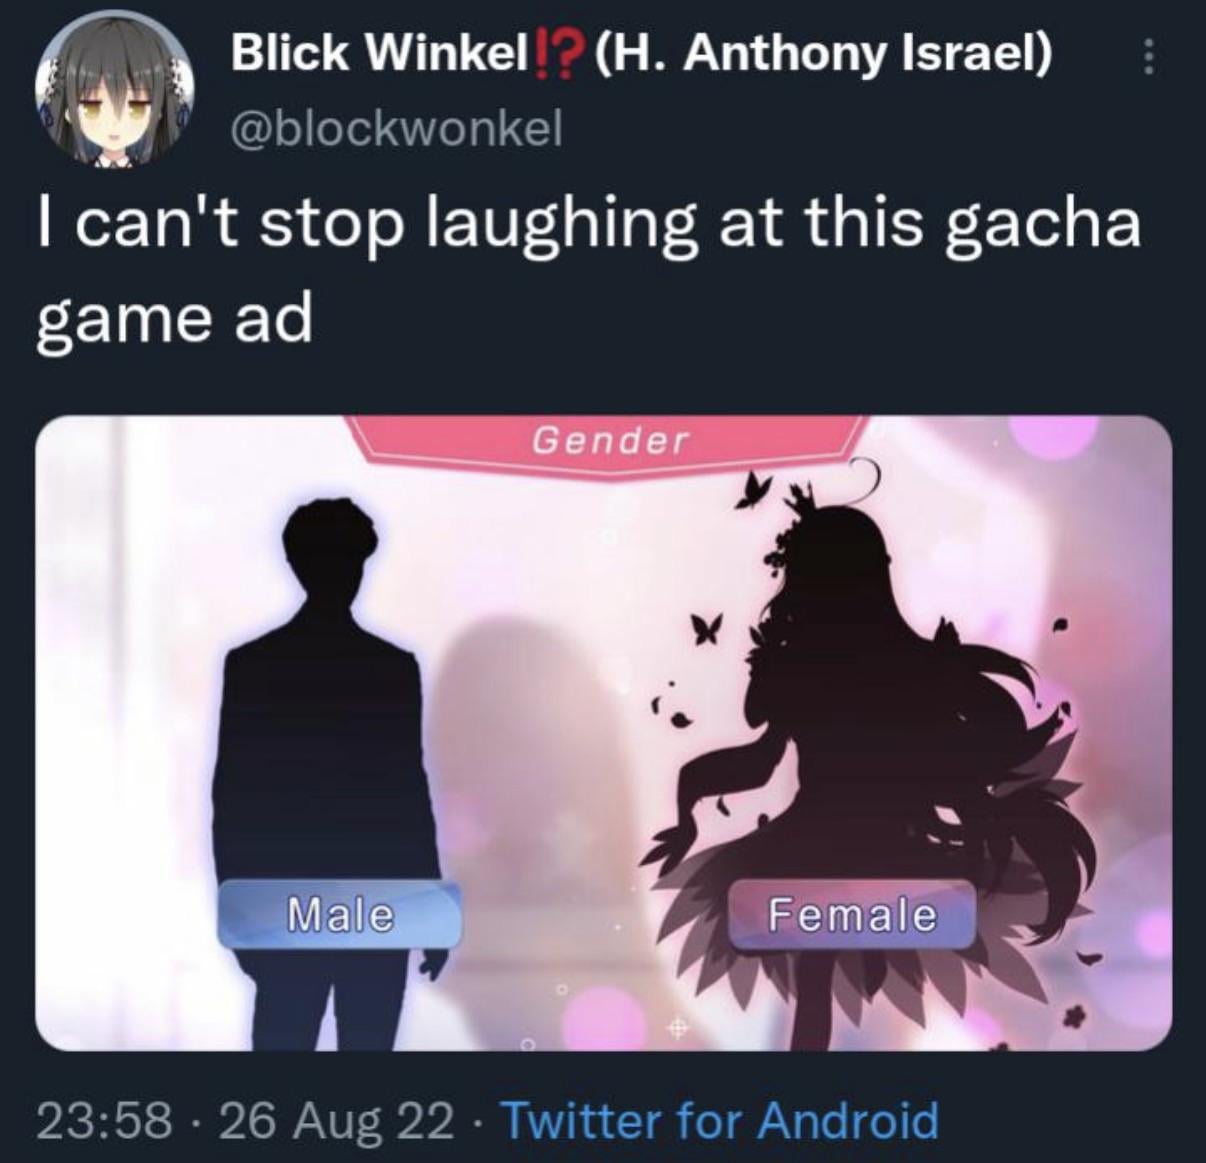Select the Female gender option
This screenshot has height=1163, width=1206.
[852, 913]
